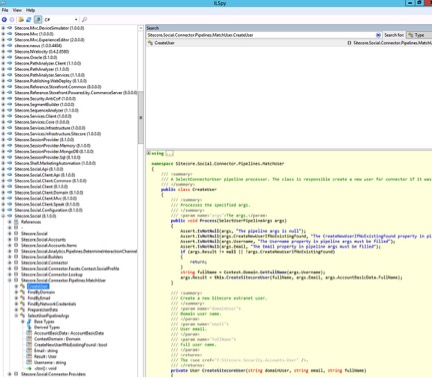Collapse the Sitecore.Social (8.1.0.0) assembly node
The image size is (432, 378).
point(3,216)
